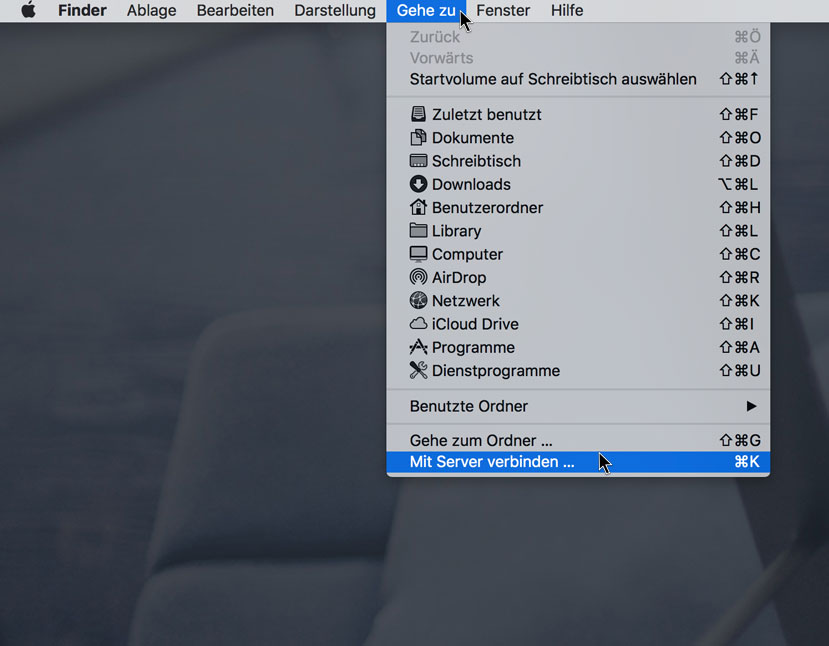Open the Finder menu

click(x=82, y=10)
